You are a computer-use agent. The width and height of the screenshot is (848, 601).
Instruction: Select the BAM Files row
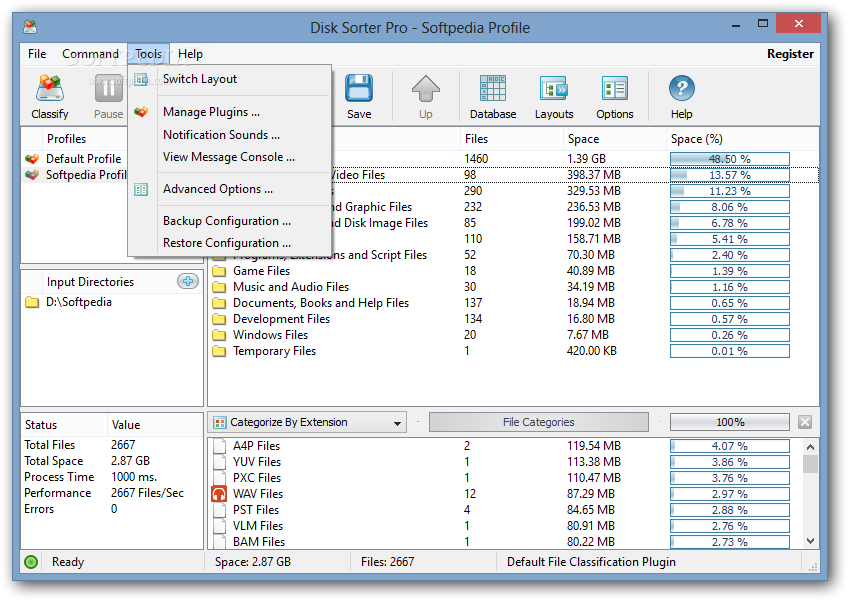[x=505, y=541]
